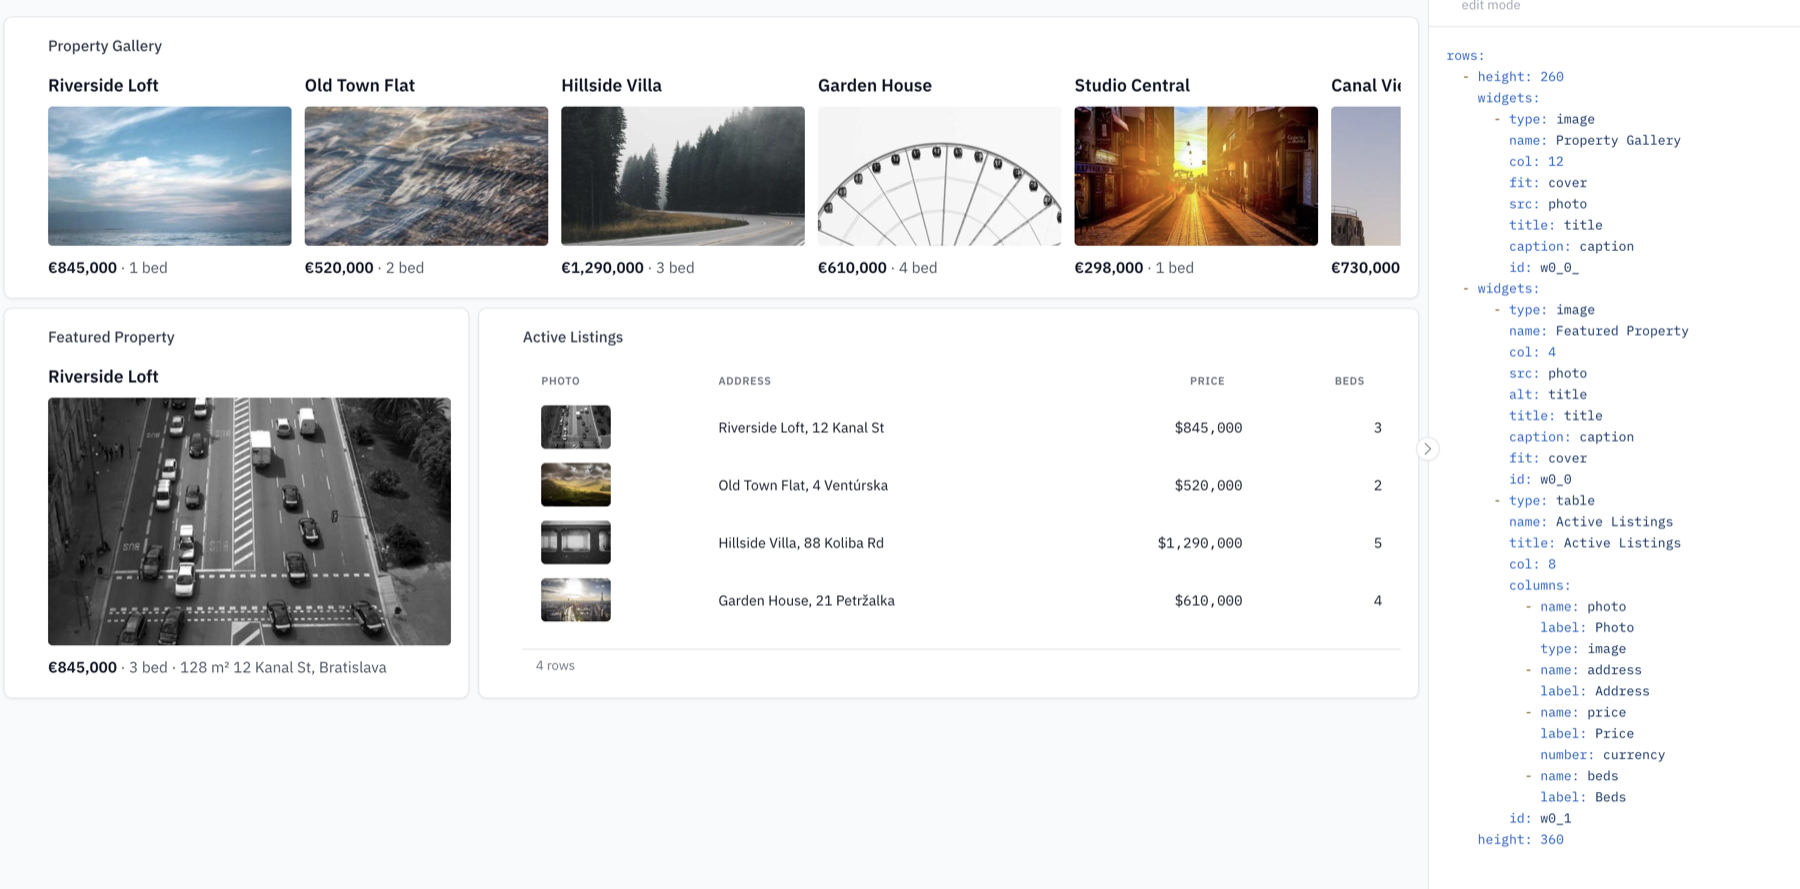Click the "€1,290,000 · 3 bed" caption
Screen dimensions: 1800x889
point(628,268)
